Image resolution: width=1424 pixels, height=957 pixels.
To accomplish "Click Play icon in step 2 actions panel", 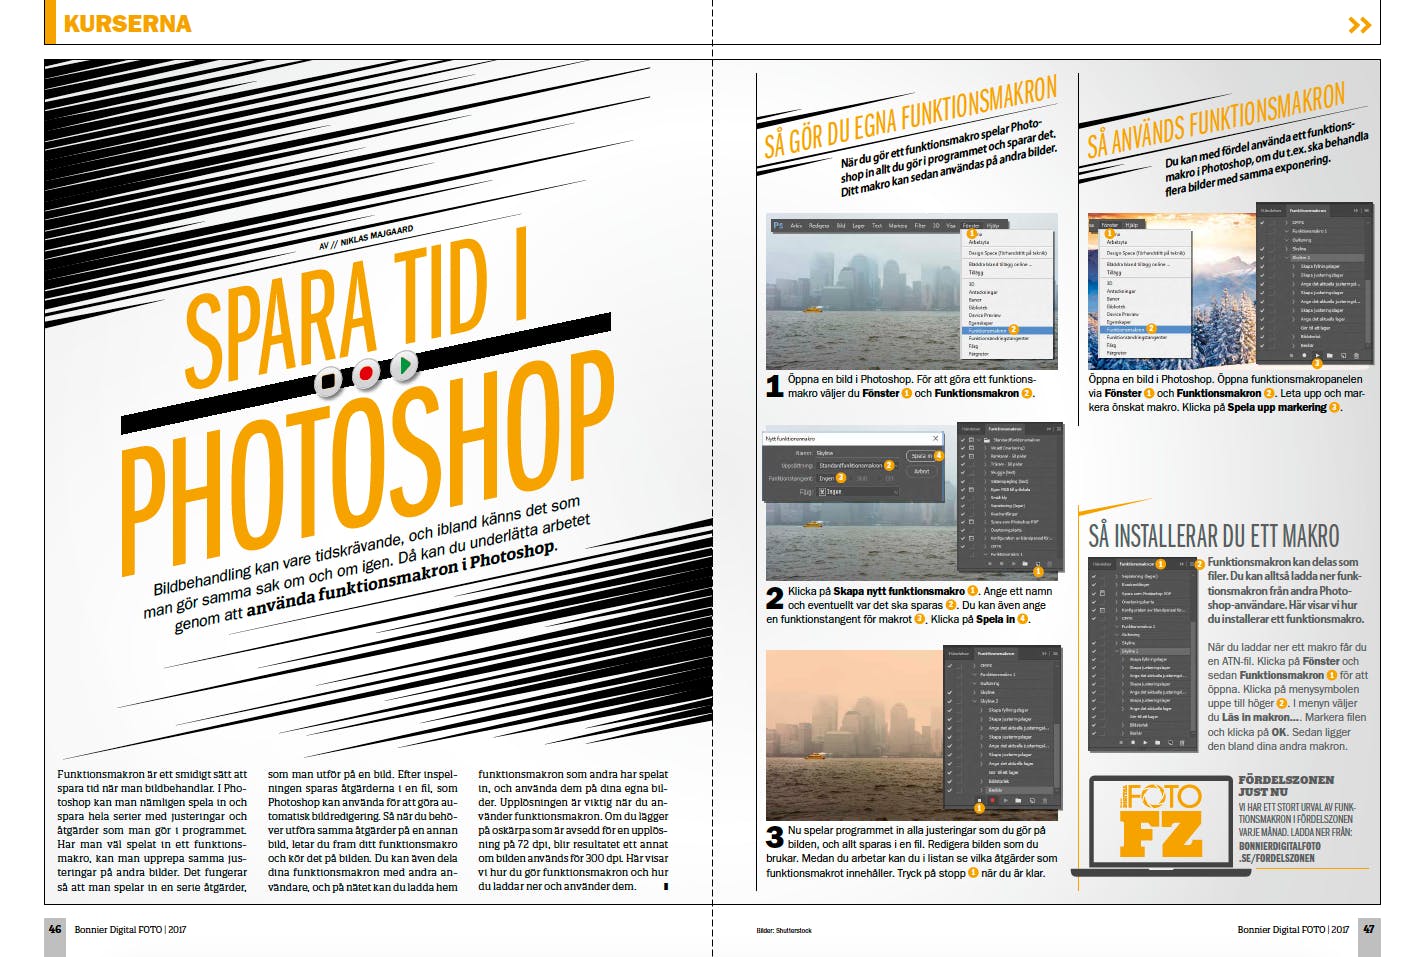I will (x=1013, y=564).
